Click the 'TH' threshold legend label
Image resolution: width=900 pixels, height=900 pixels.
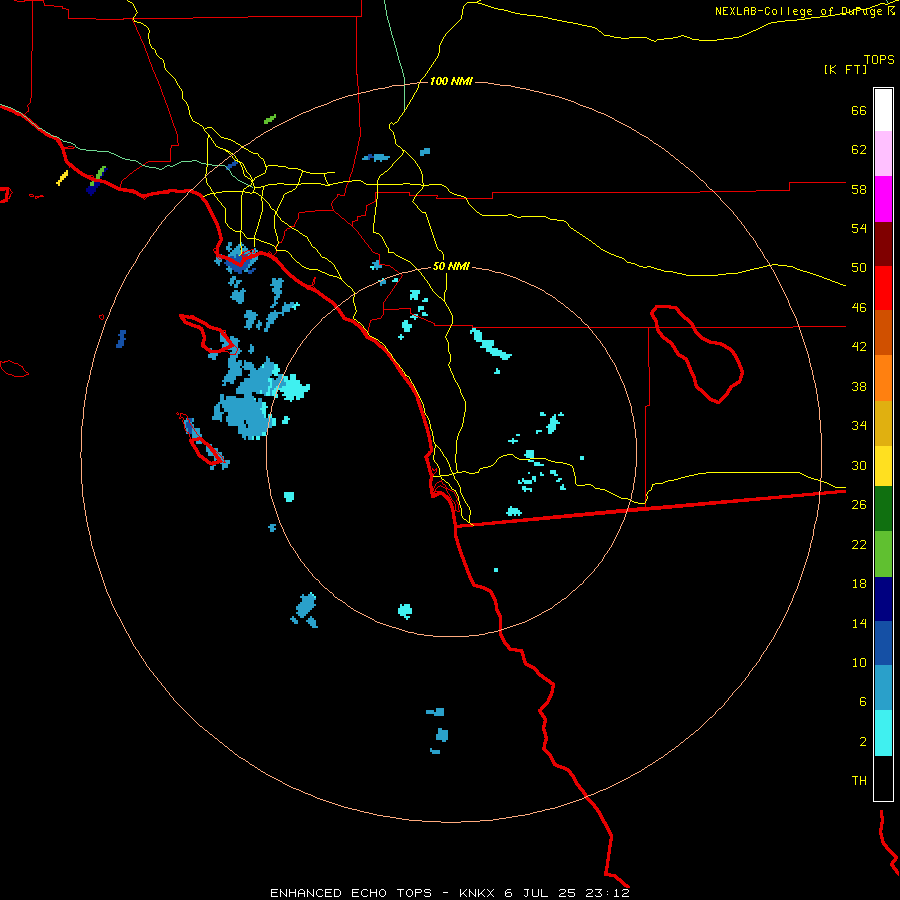pyautogui.click(x=859, y=781)
